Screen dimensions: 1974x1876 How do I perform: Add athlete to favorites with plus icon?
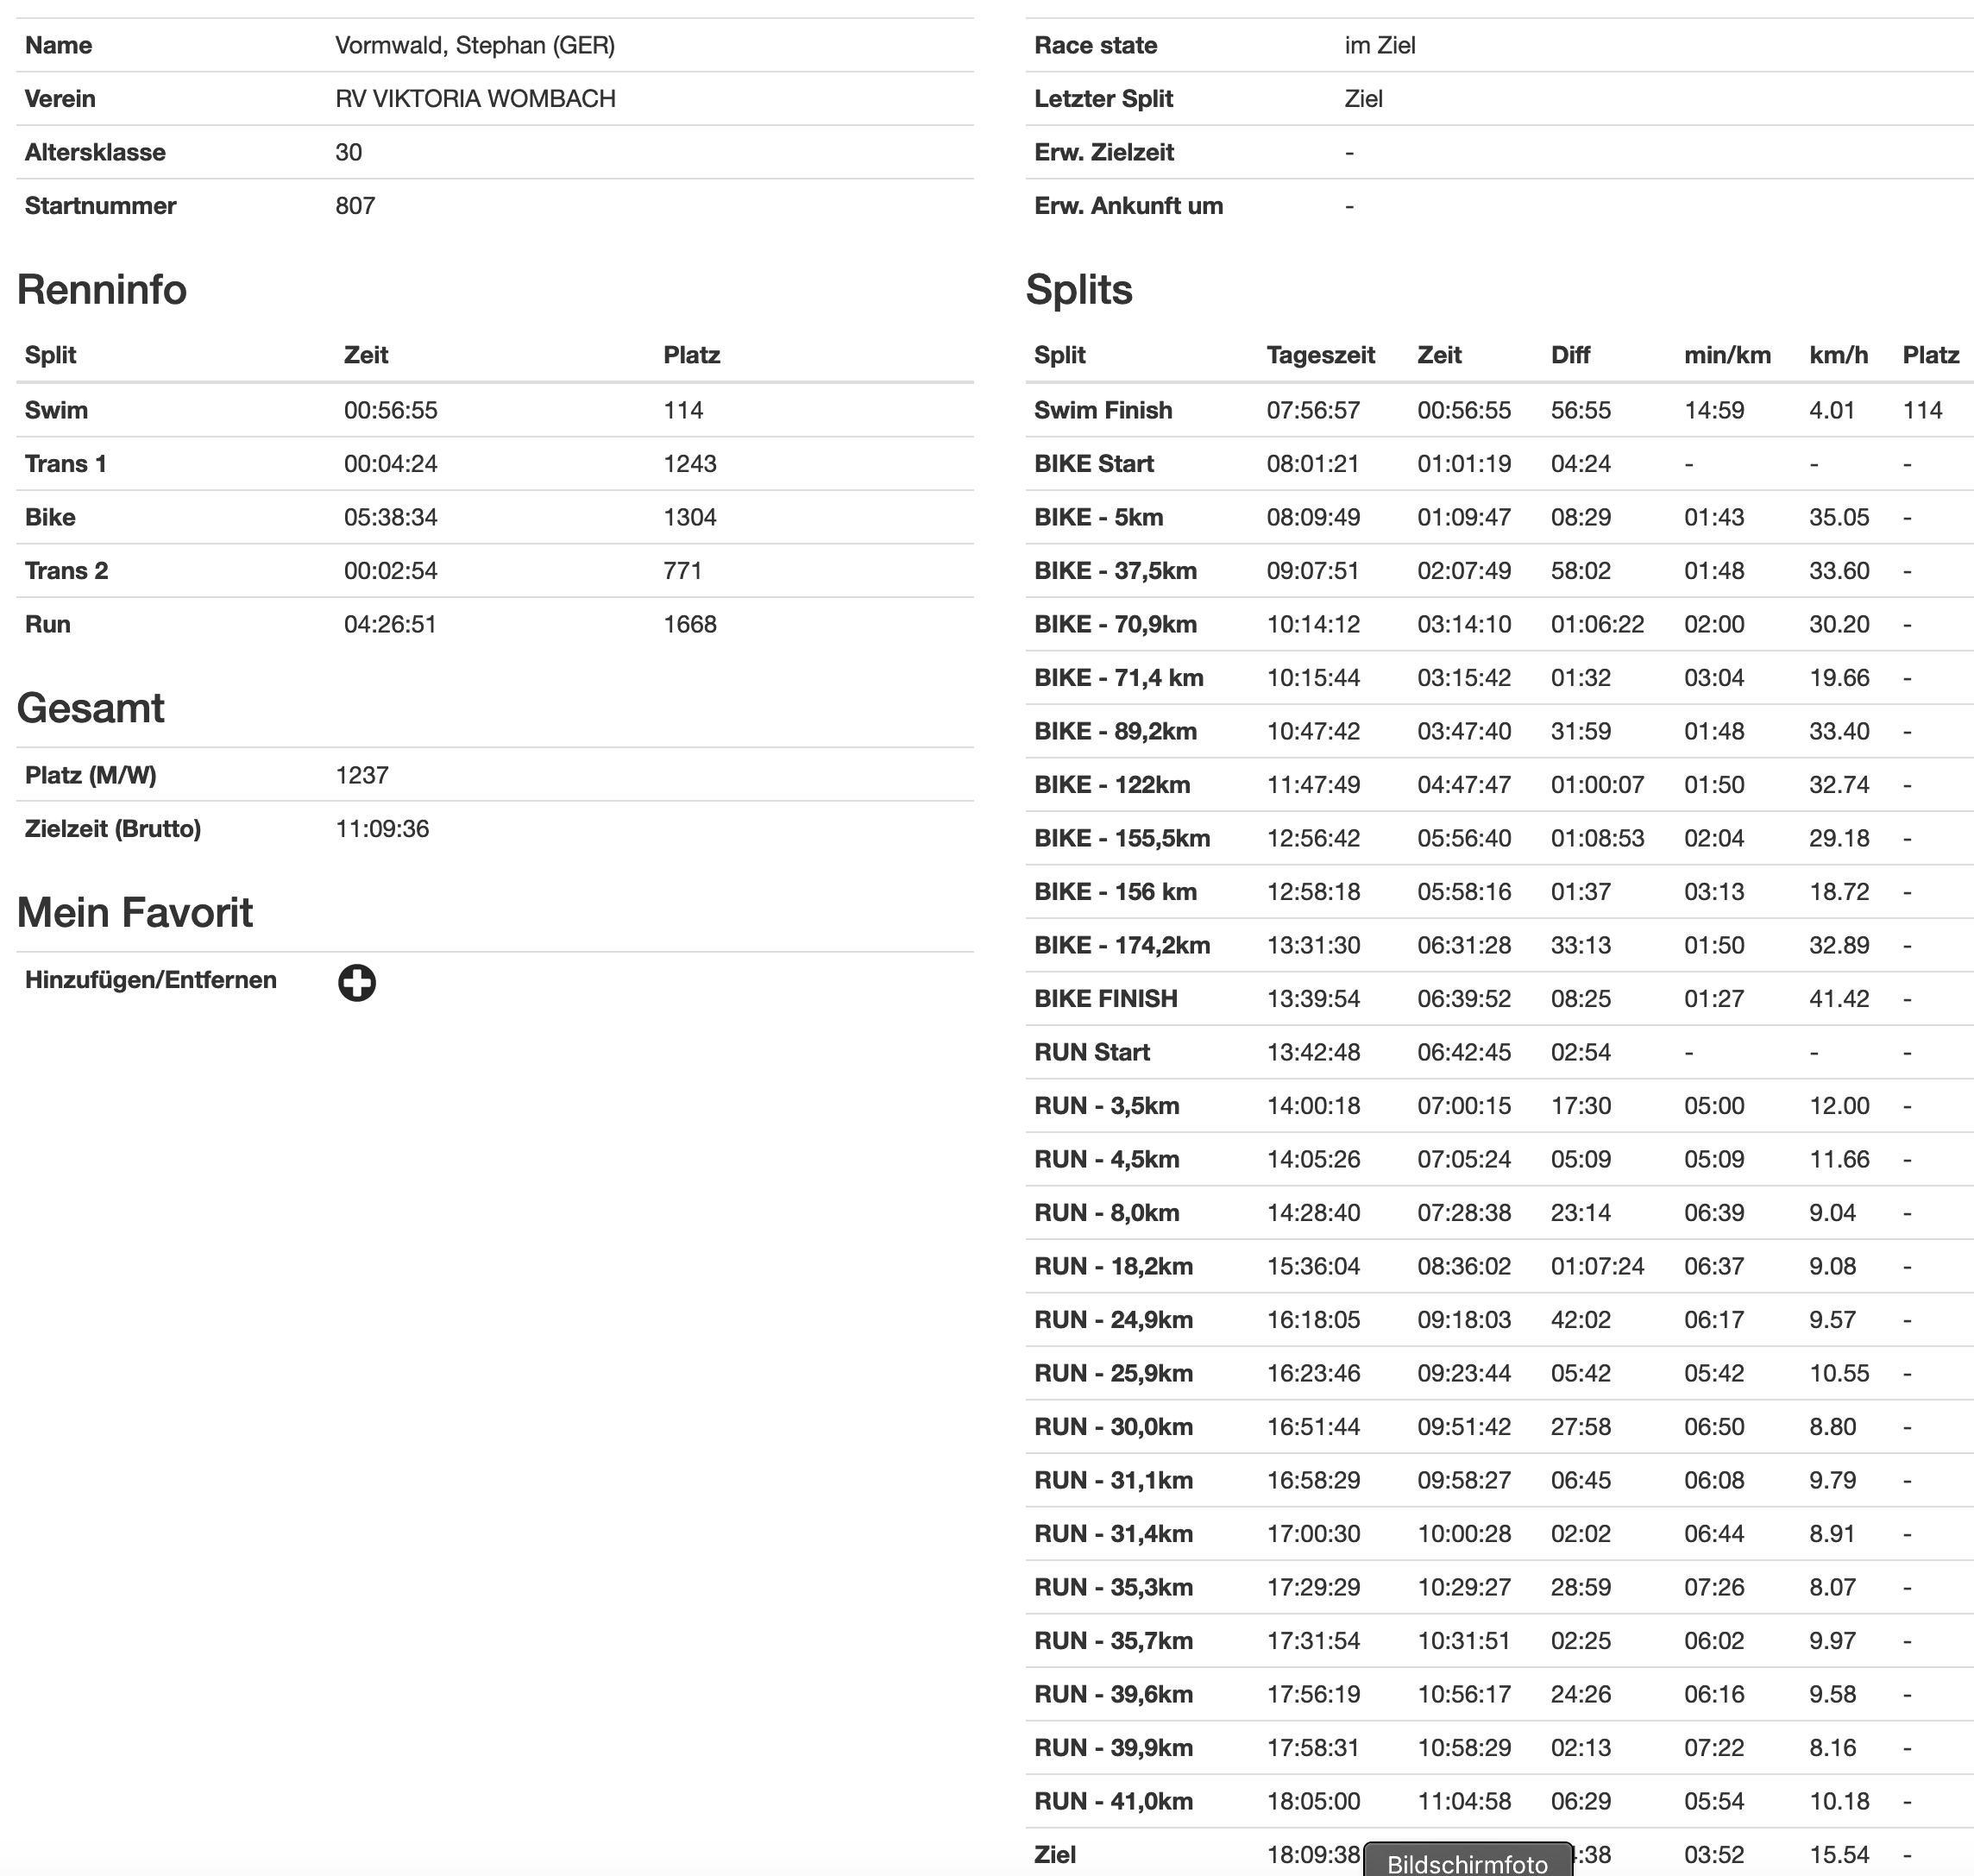(x=356, y=982)
